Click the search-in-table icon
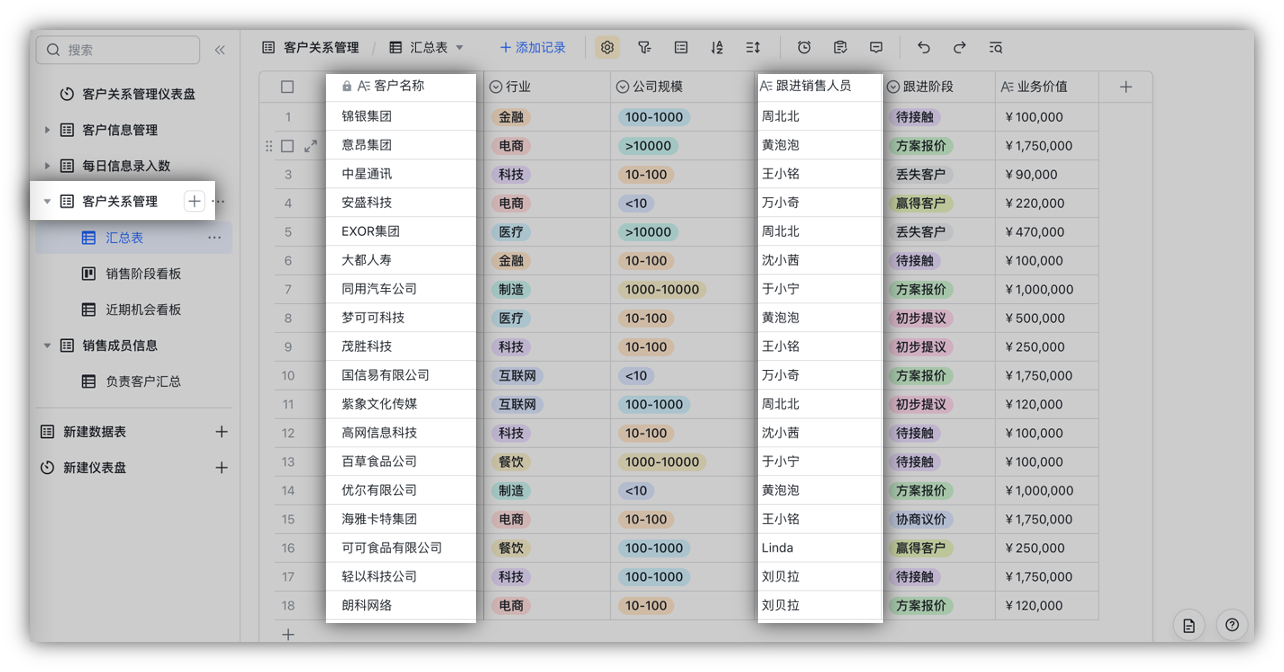Screen dimensions: 1284x672 point(995,47)
